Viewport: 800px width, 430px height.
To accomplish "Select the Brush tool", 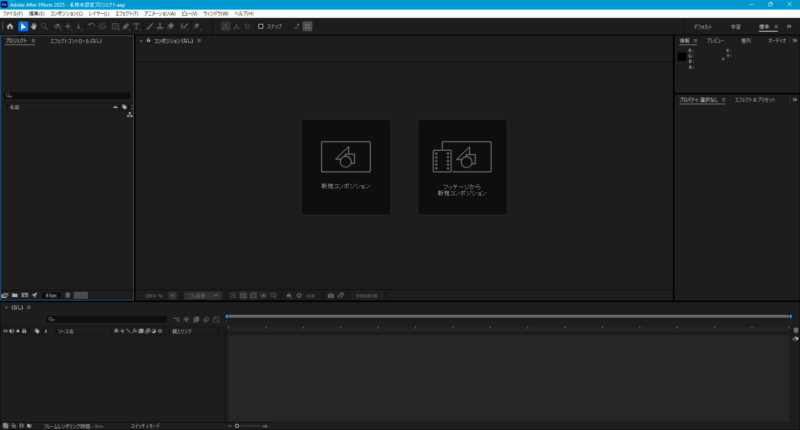I will click(x=149, y=27).
